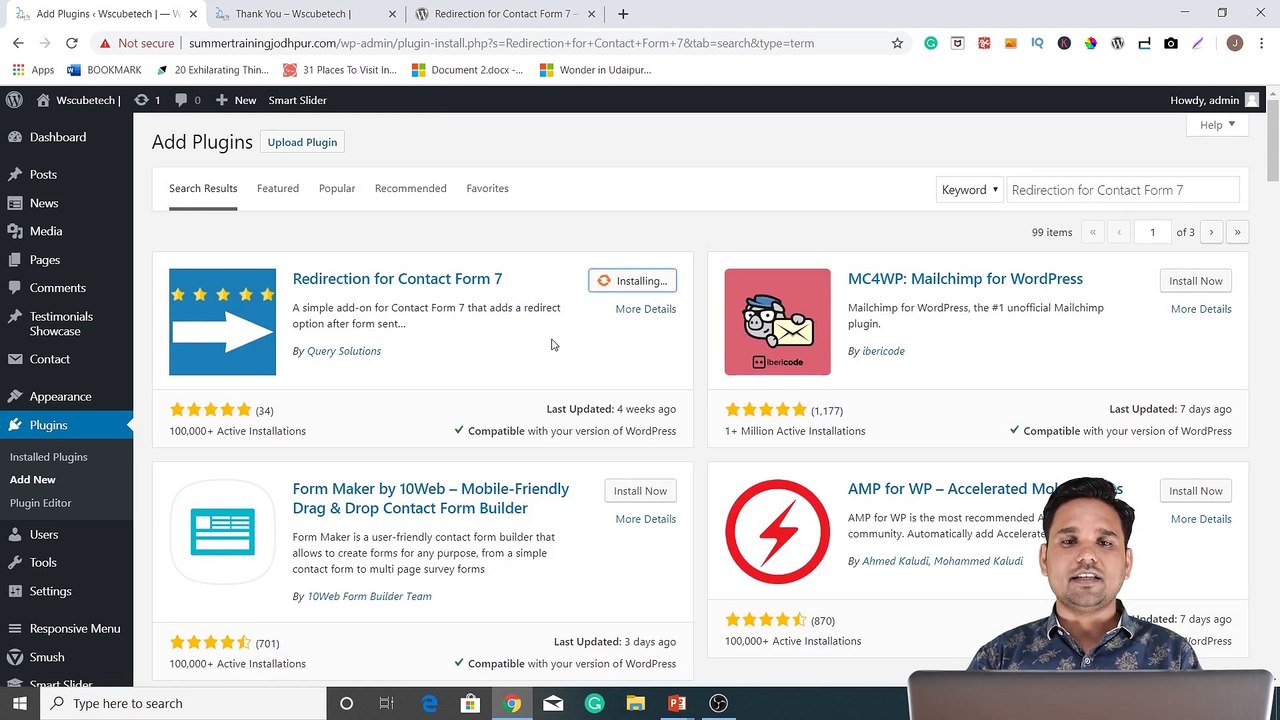Go to Pages in sidebar
This screenshot has height=720, width=1280.
pyautogui.click(x=66, y=260)
